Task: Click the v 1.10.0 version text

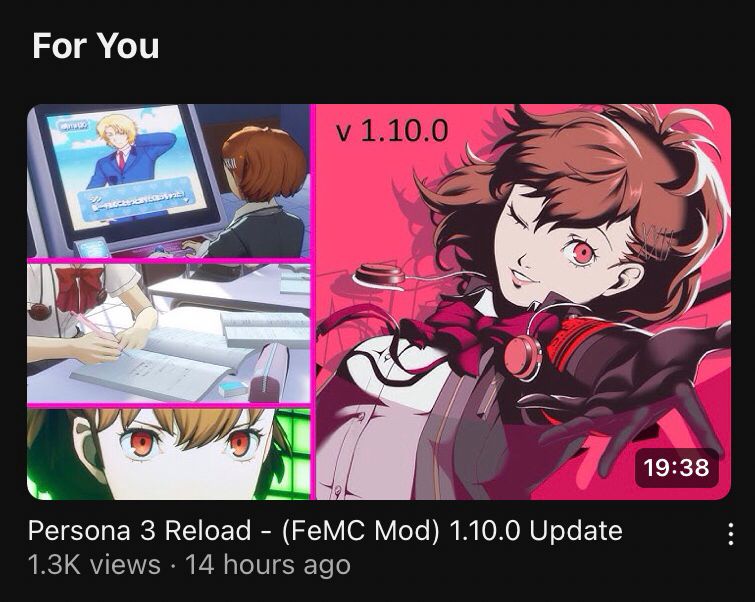Action: [x=391, y=131]
